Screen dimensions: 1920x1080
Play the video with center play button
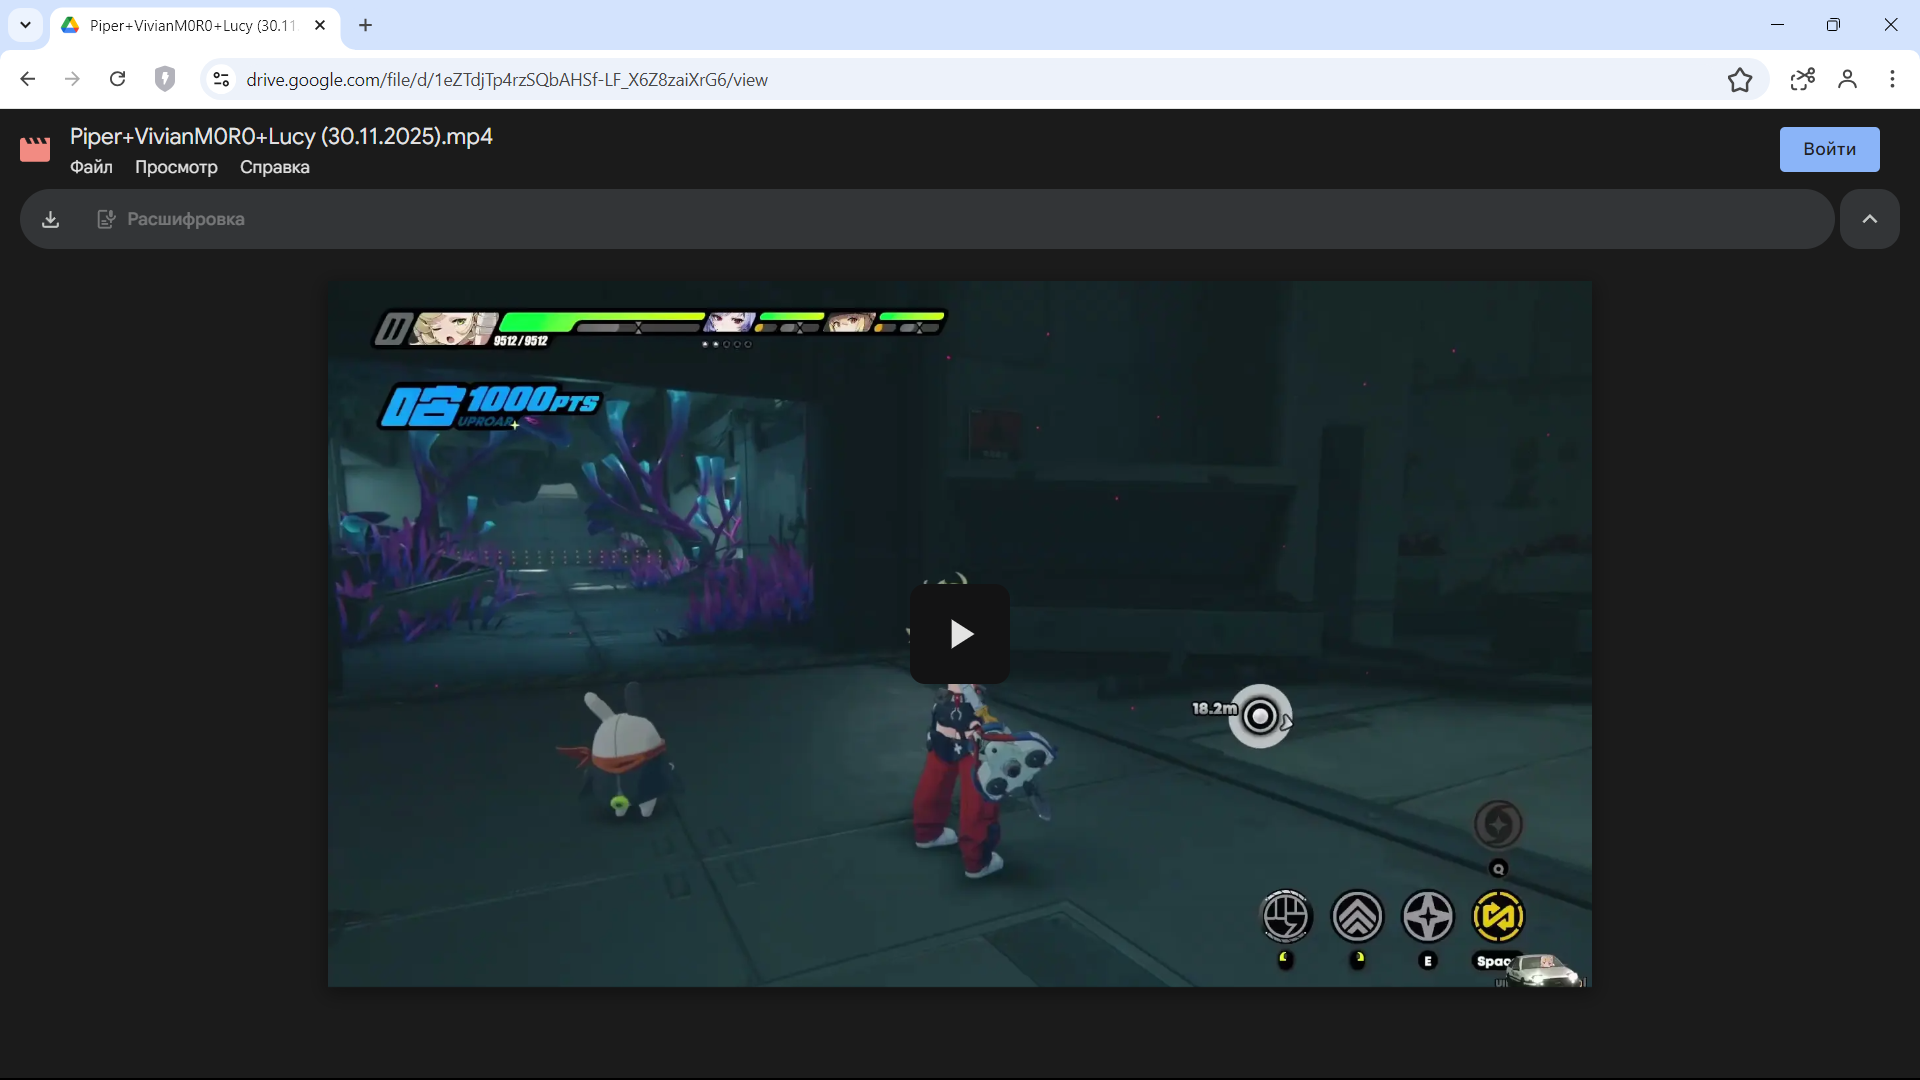tap(959, 634)
